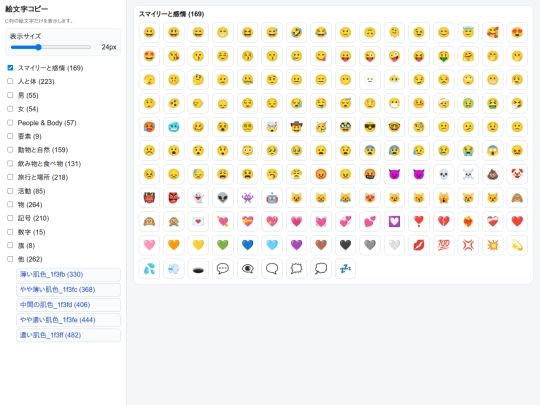Image resolution: width=540 pixels, height=405 pixels.
Task: Select the sweat droplets emoji
Action: [149, 268]
